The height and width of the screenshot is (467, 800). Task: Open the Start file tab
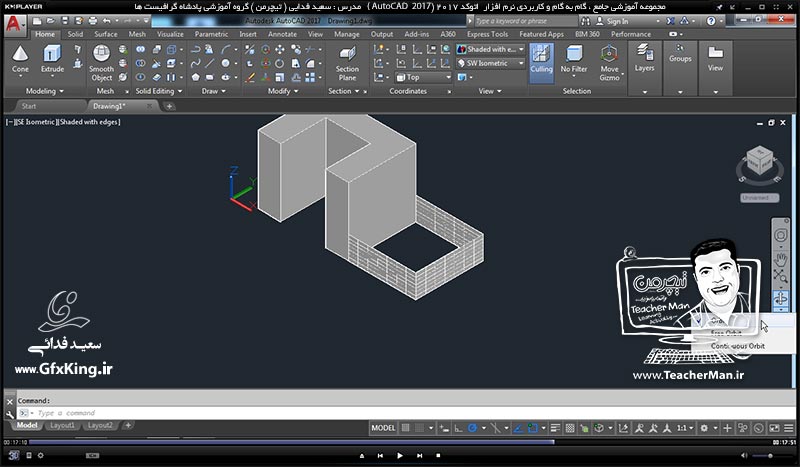pyautogui.click(x=29, y=106)
